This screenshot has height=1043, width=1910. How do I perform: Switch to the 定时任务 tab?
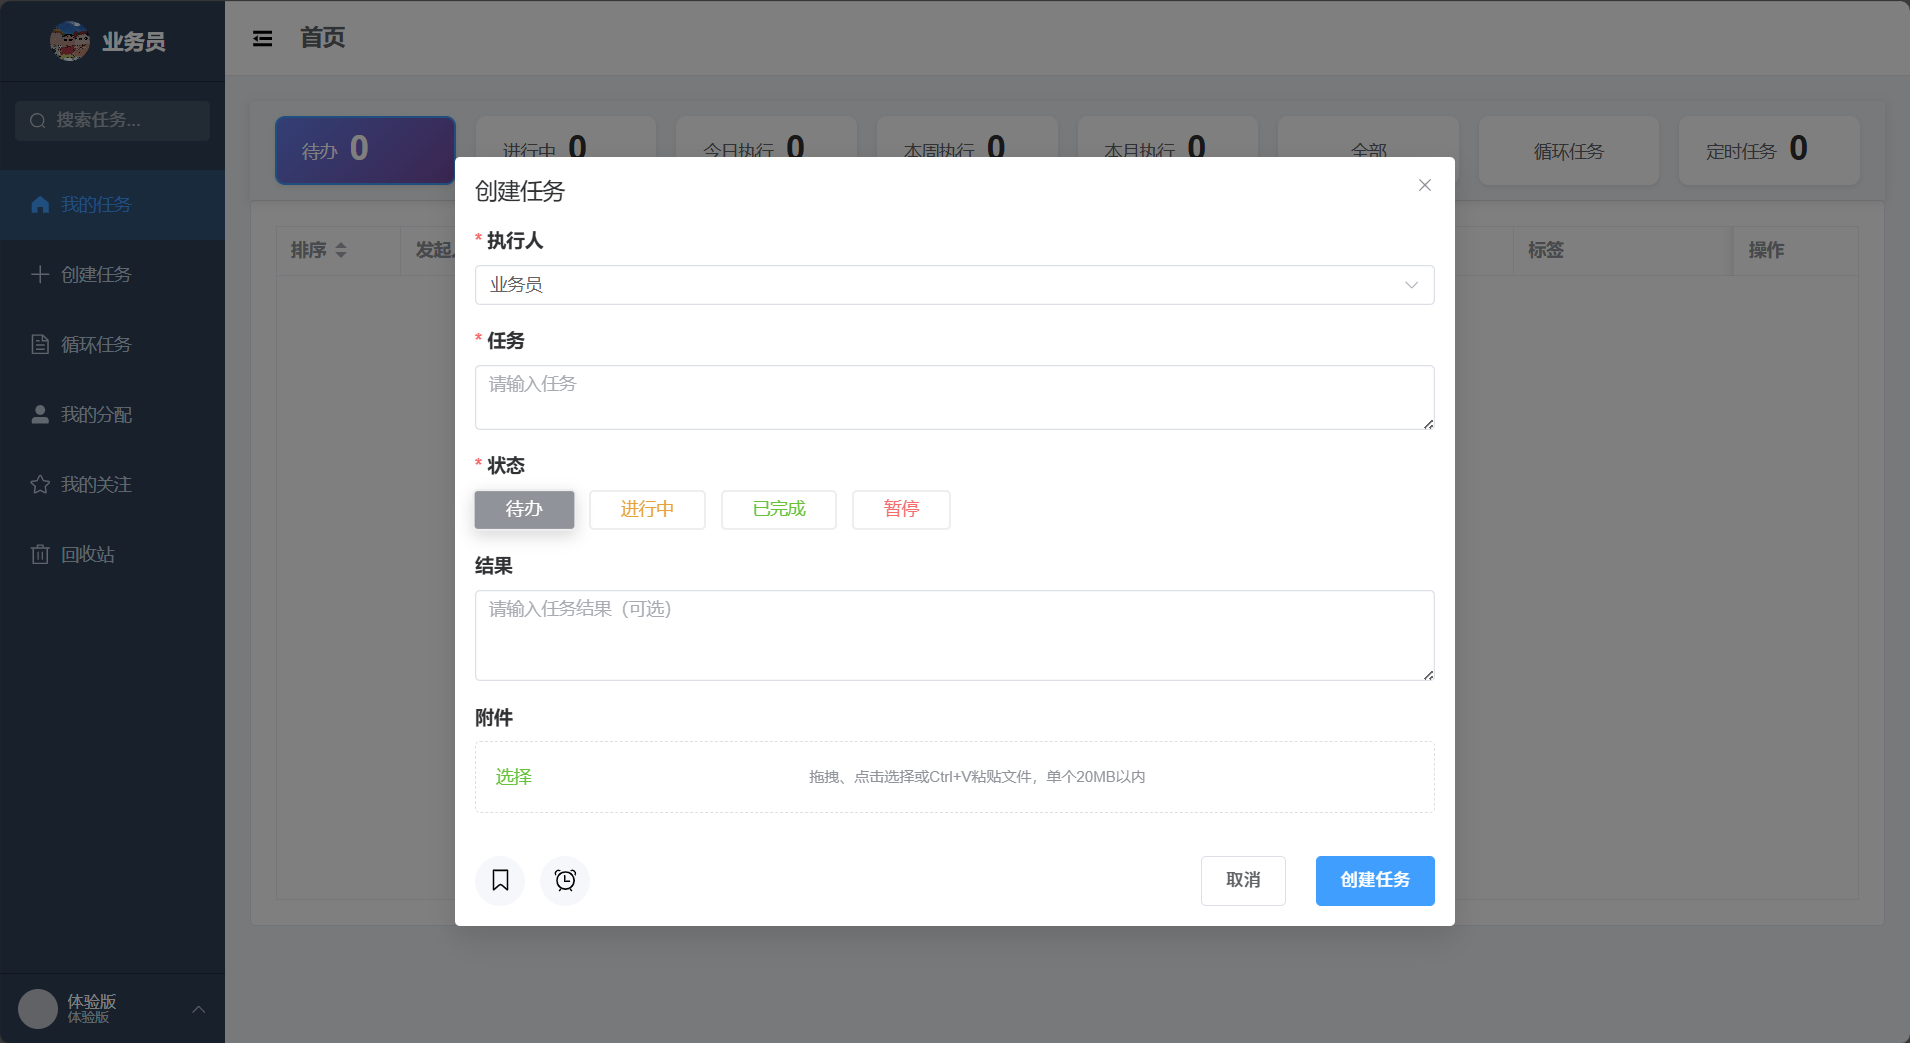1766,150
